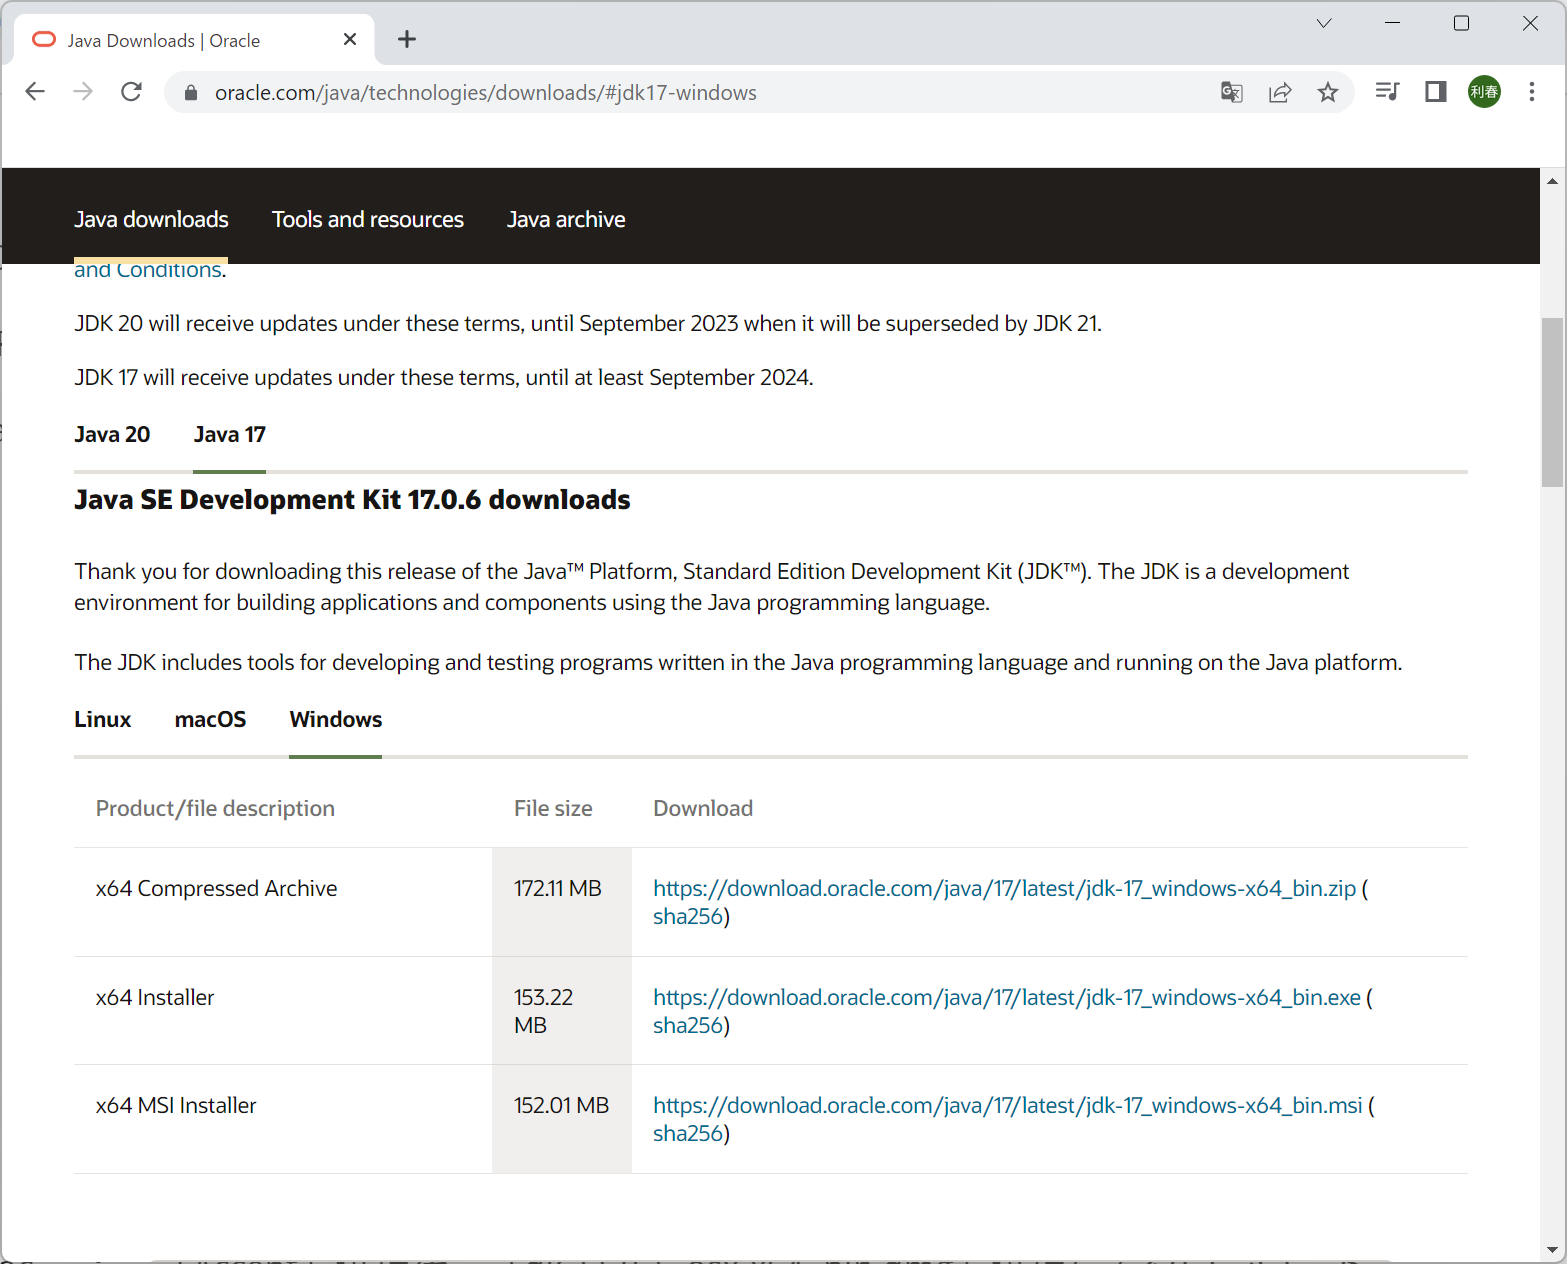The width and height of the screenshot is (1567, 1264).
Task: Close the Java Downloads browser tab
Action: (x=350, y=39)
